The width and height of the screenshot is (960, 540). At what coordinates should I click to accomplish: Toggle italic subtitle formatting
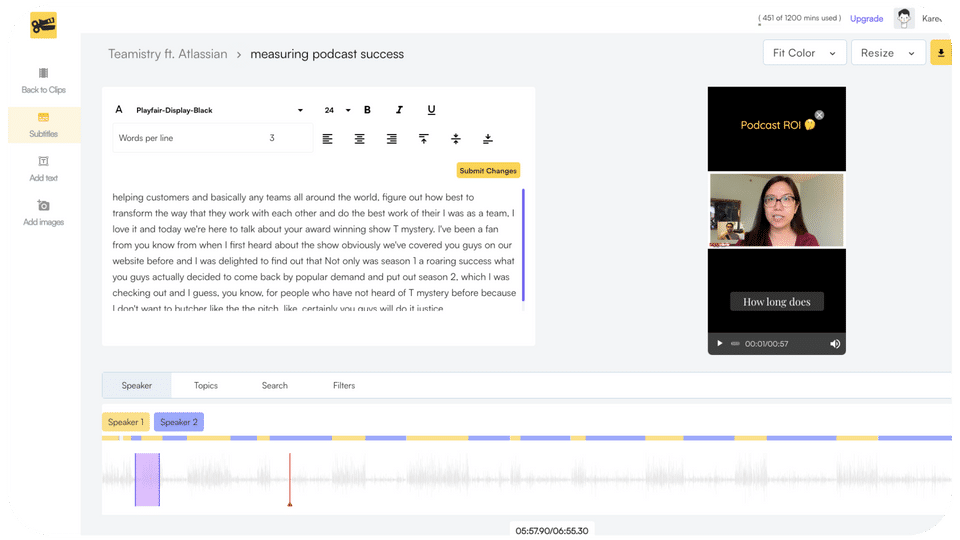coord(399,110)
